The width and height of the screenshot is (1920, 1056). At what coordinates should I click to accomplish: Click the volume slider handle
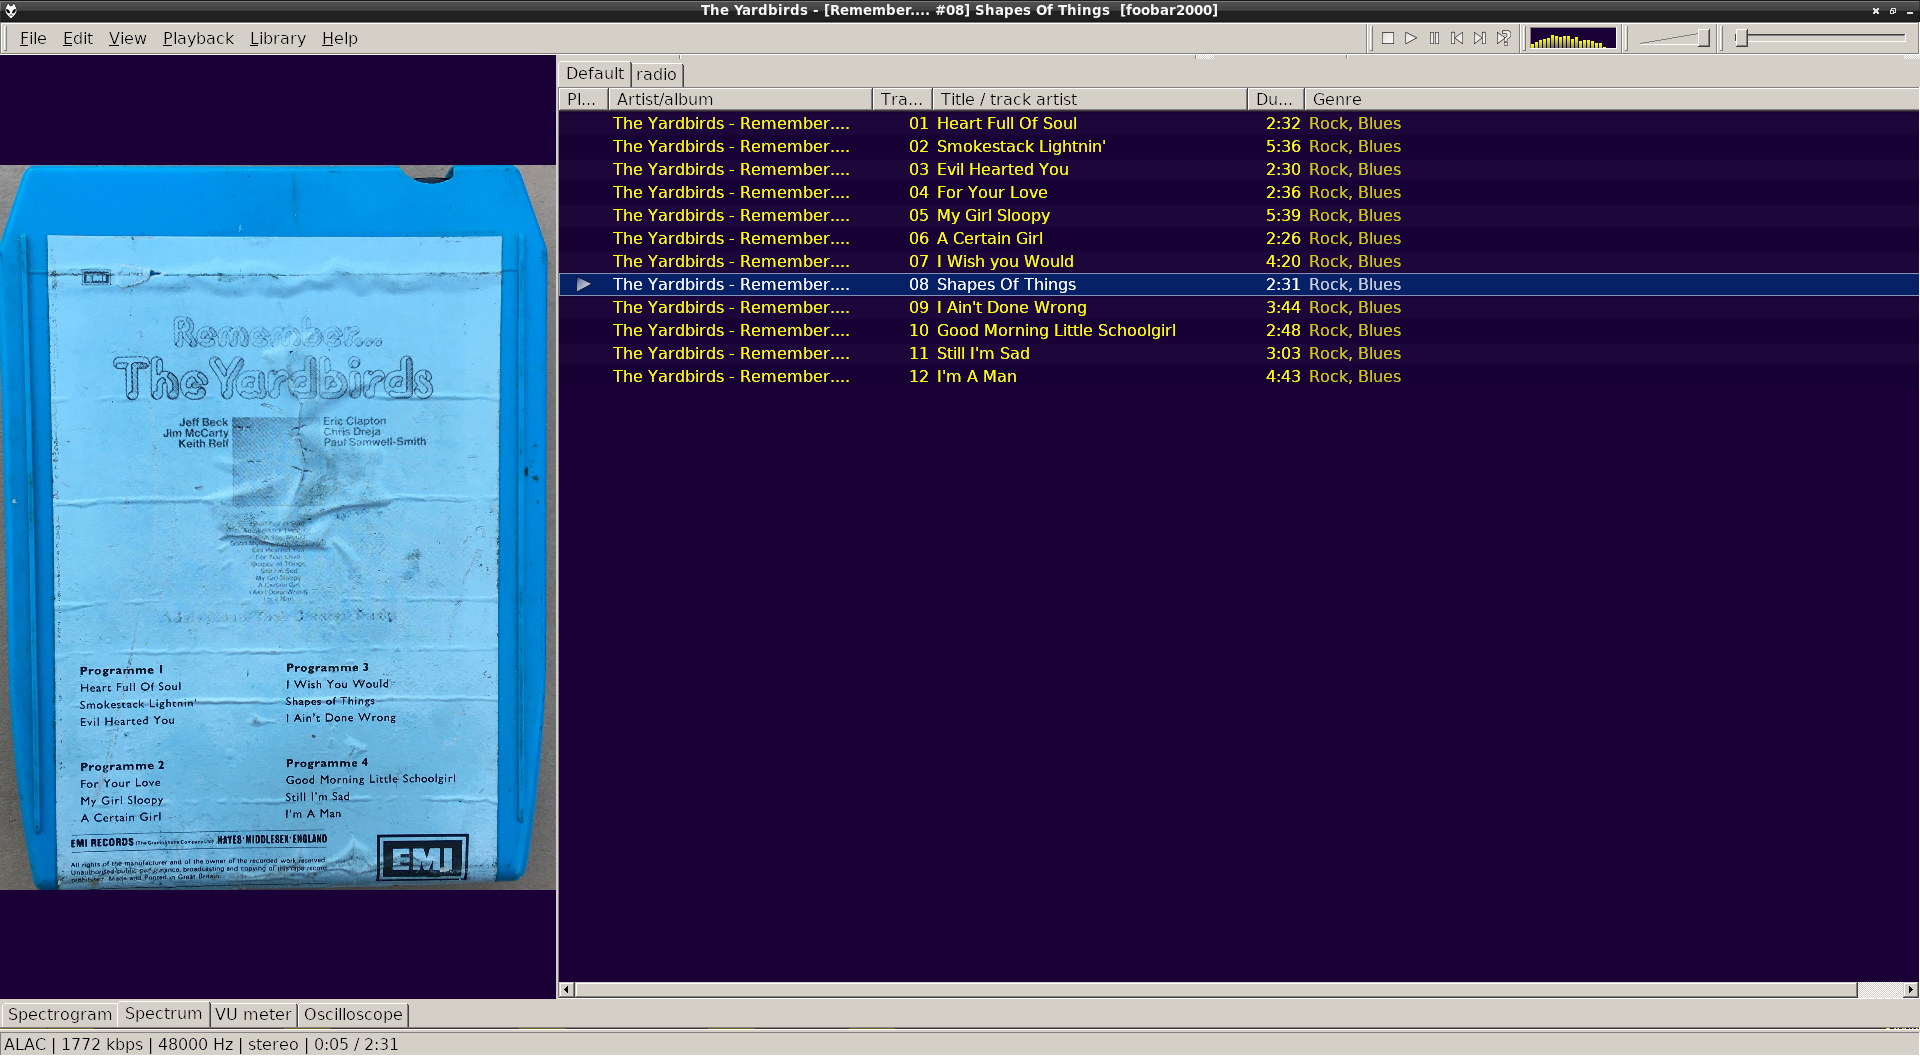(1703, 38)
